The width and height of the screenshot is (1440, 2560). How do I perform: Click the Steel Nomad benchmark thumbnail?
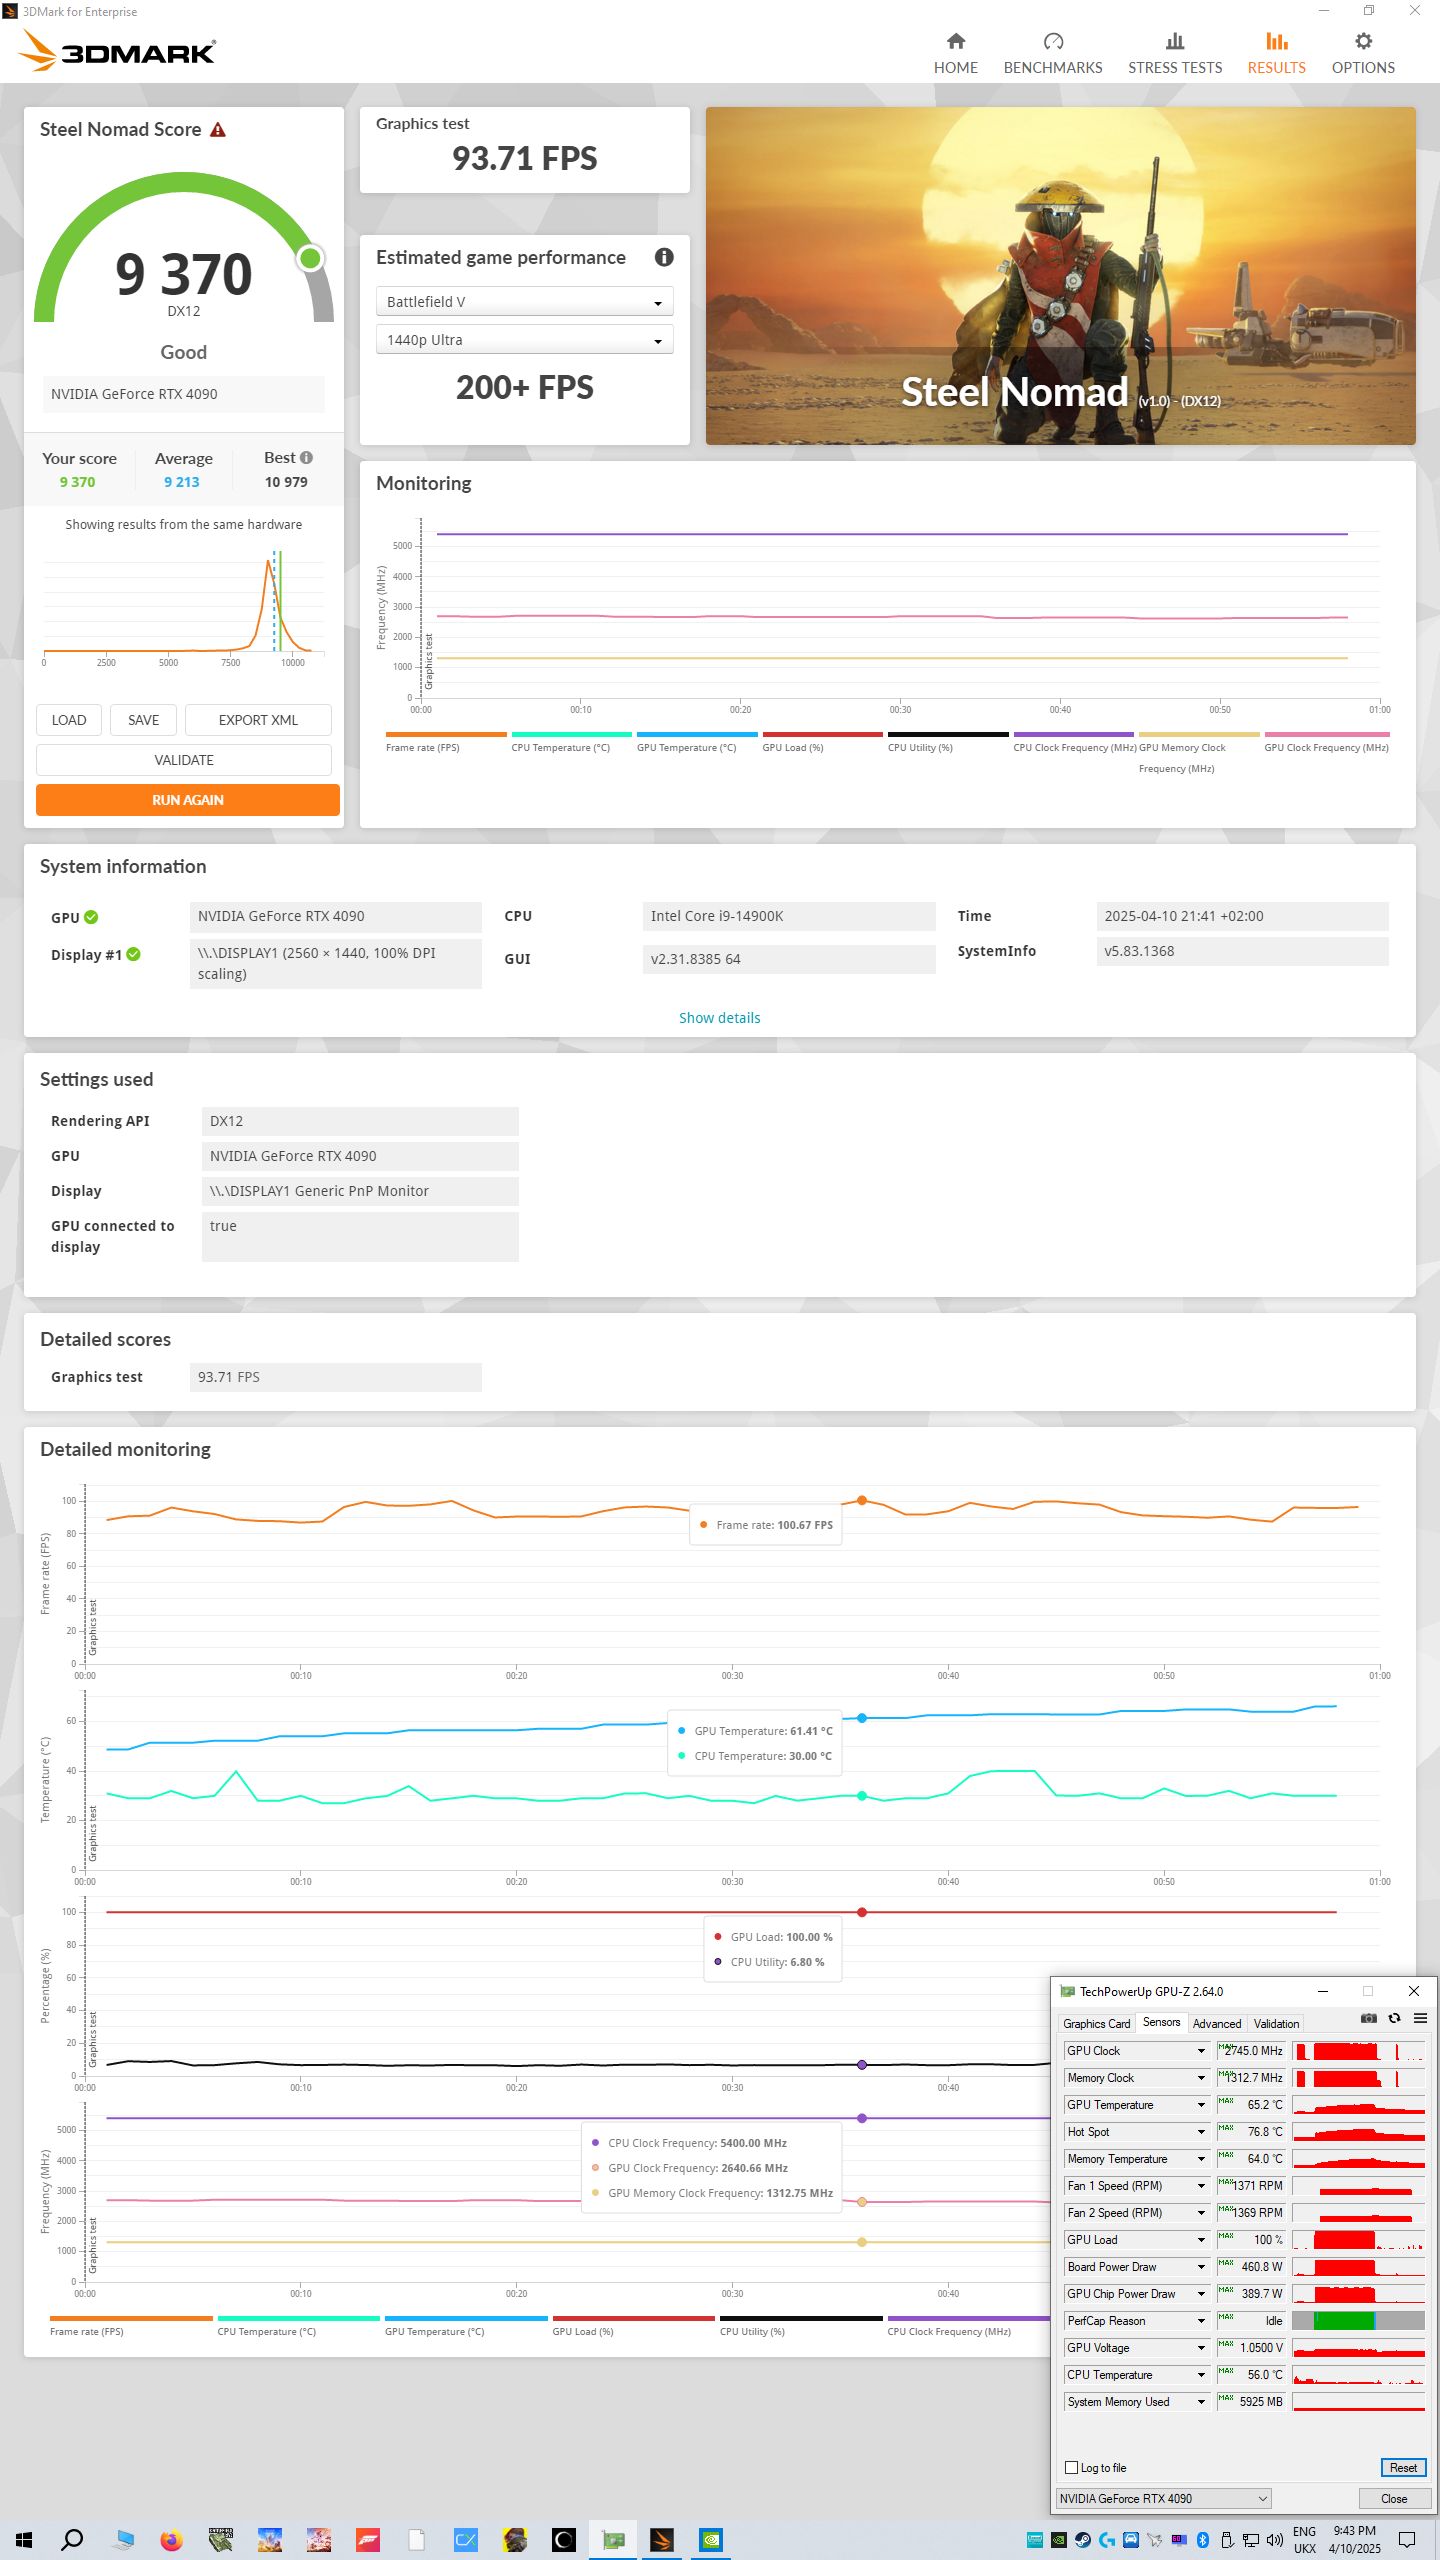coord(1060,276)
